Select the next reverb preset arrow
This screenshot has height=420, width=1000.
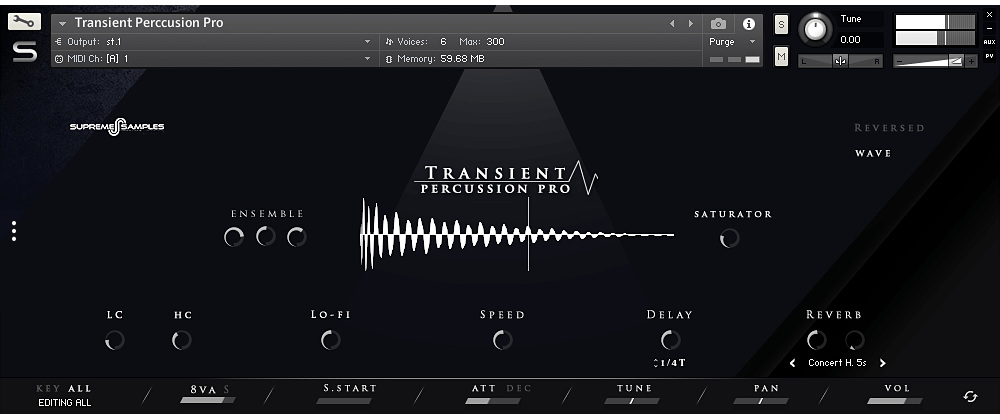click(883, 363)
